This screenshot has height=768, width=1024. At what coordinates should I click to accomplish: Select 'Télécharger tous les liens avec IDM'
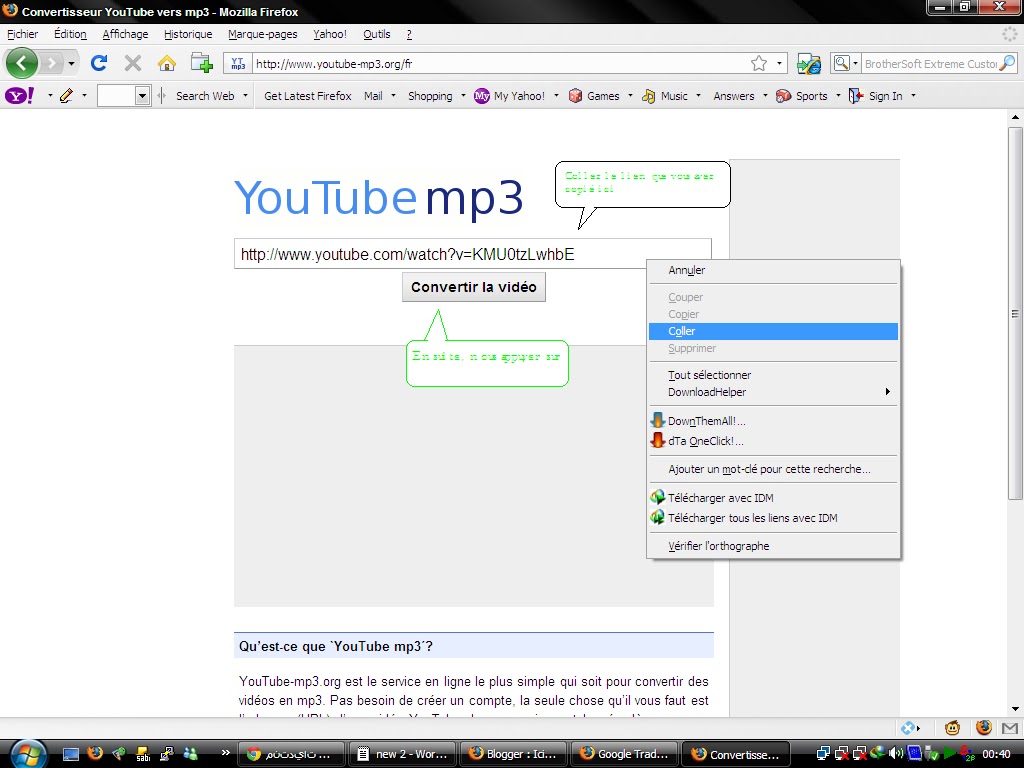[773, 518]
